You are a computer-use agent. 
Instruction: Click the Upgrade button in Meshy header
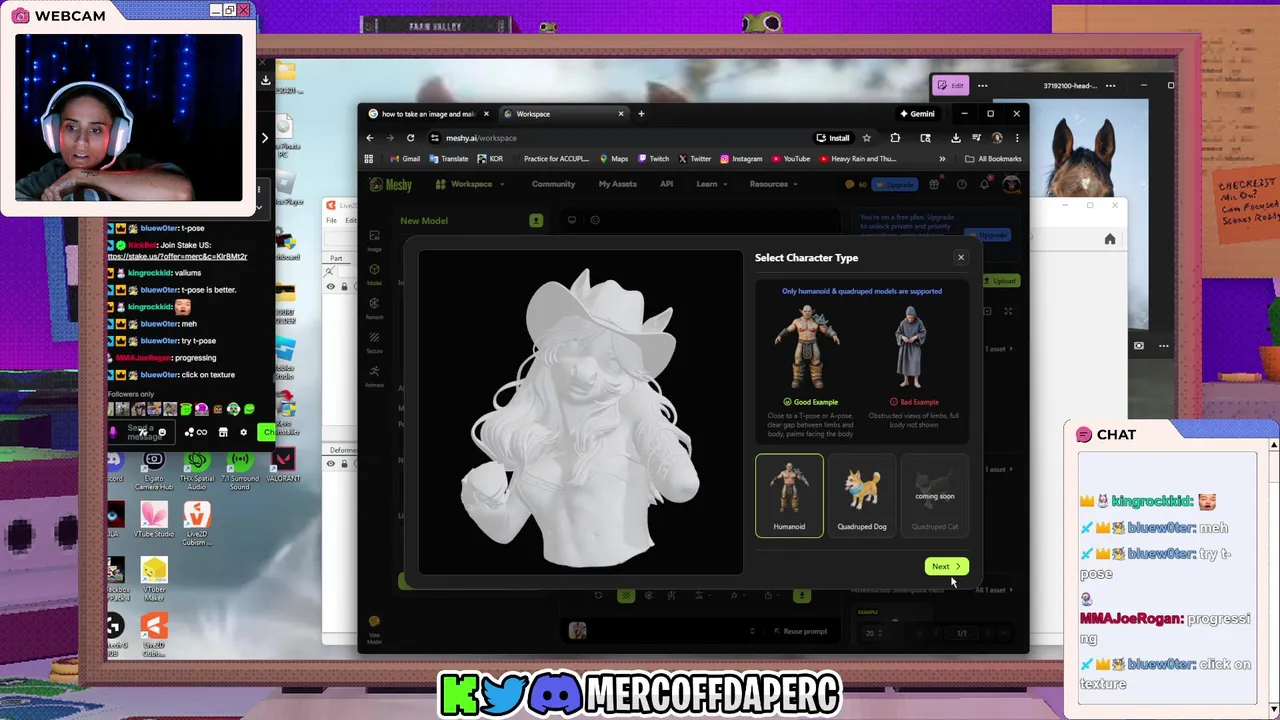[895, 184]
